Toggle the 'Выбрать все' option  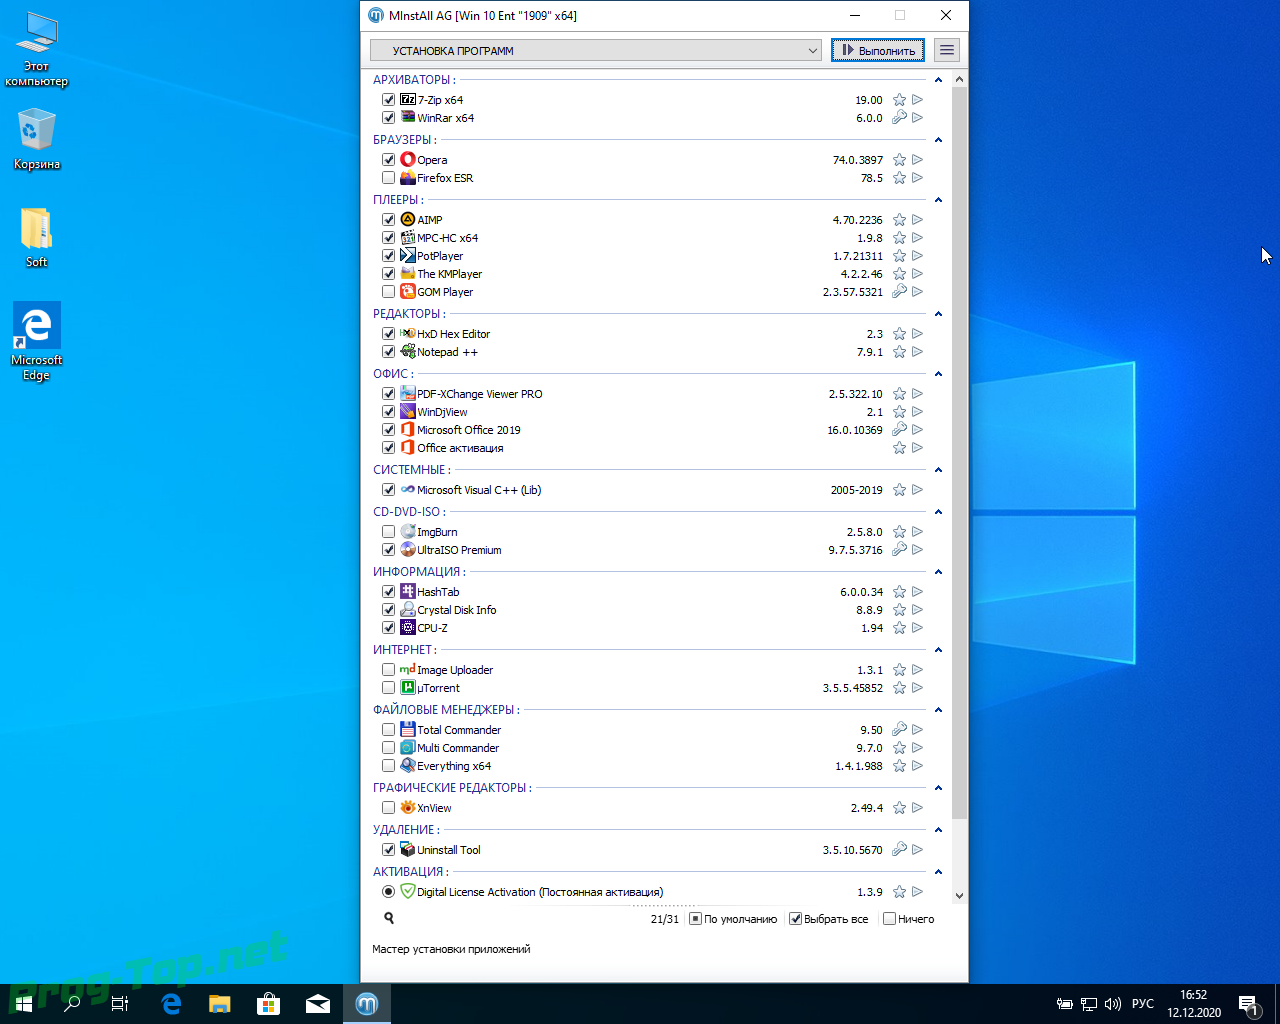click(796, 919)
